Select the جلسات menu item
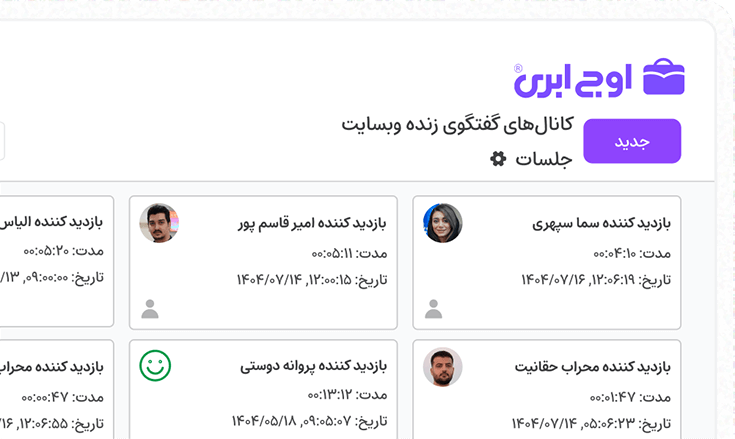The width and height of the screenshot is (735, 439). [544, 159]
